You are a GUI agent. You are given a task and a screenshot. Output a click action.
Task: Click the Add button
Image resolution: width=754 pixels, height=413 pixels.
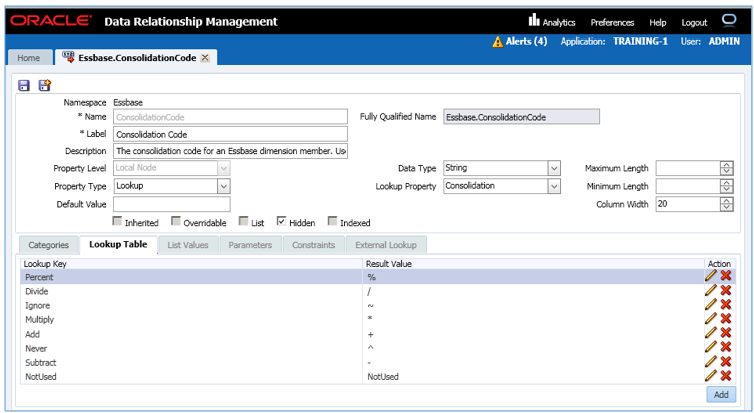[721, 394]
